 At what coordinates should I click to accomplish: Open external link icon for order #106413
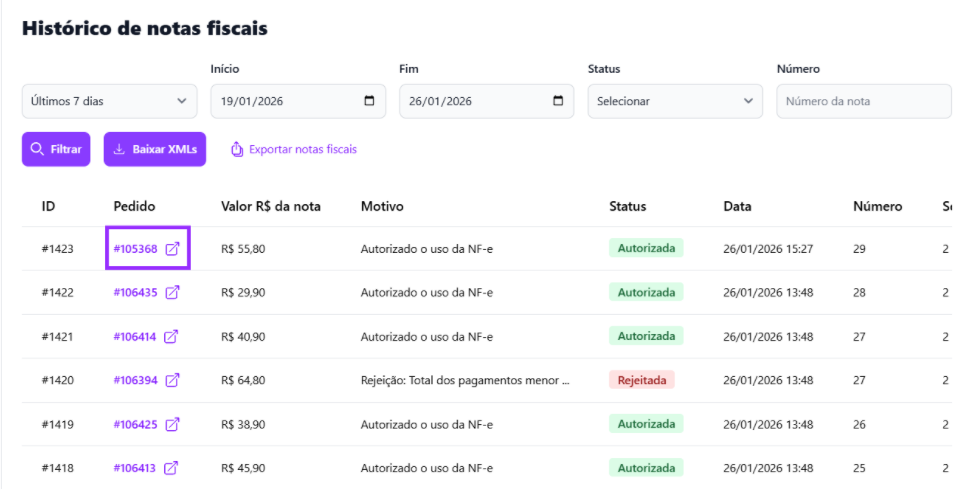tap(171, 468)
